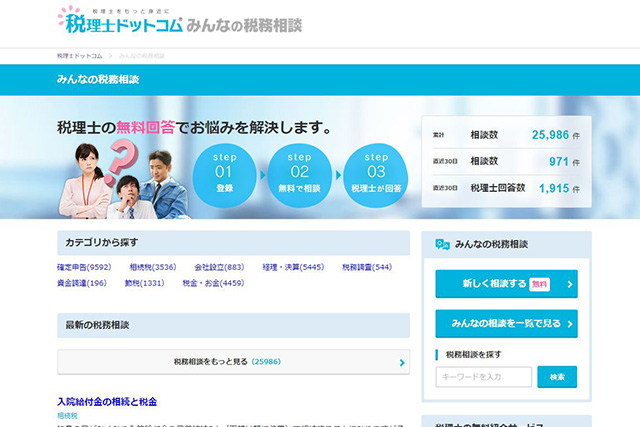Viewport: 640px width, 427px height.
Task: Click the 検索 search button
Action: [557, 377]
